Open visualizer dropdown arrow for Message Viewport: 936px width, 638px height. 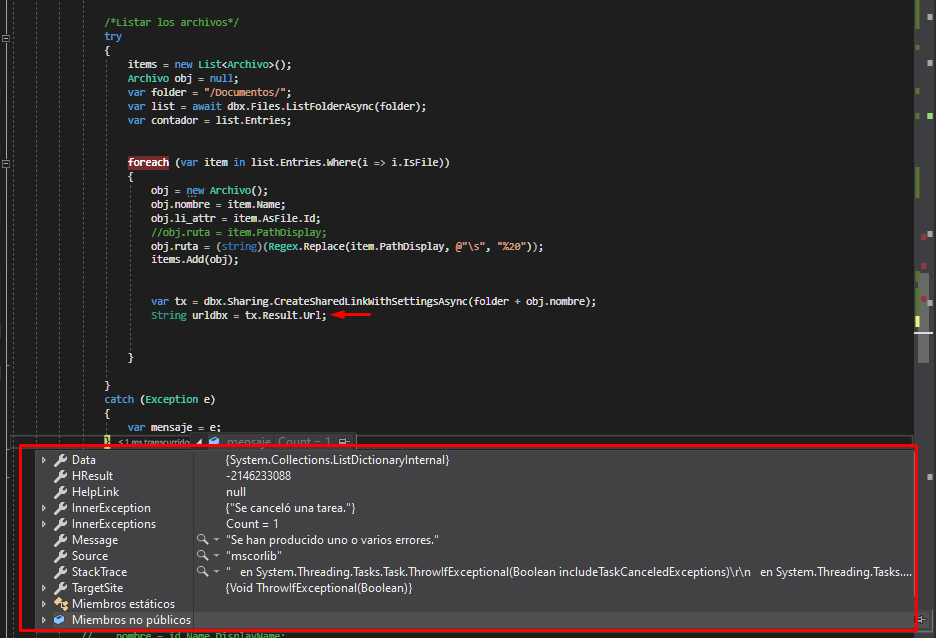216,540
